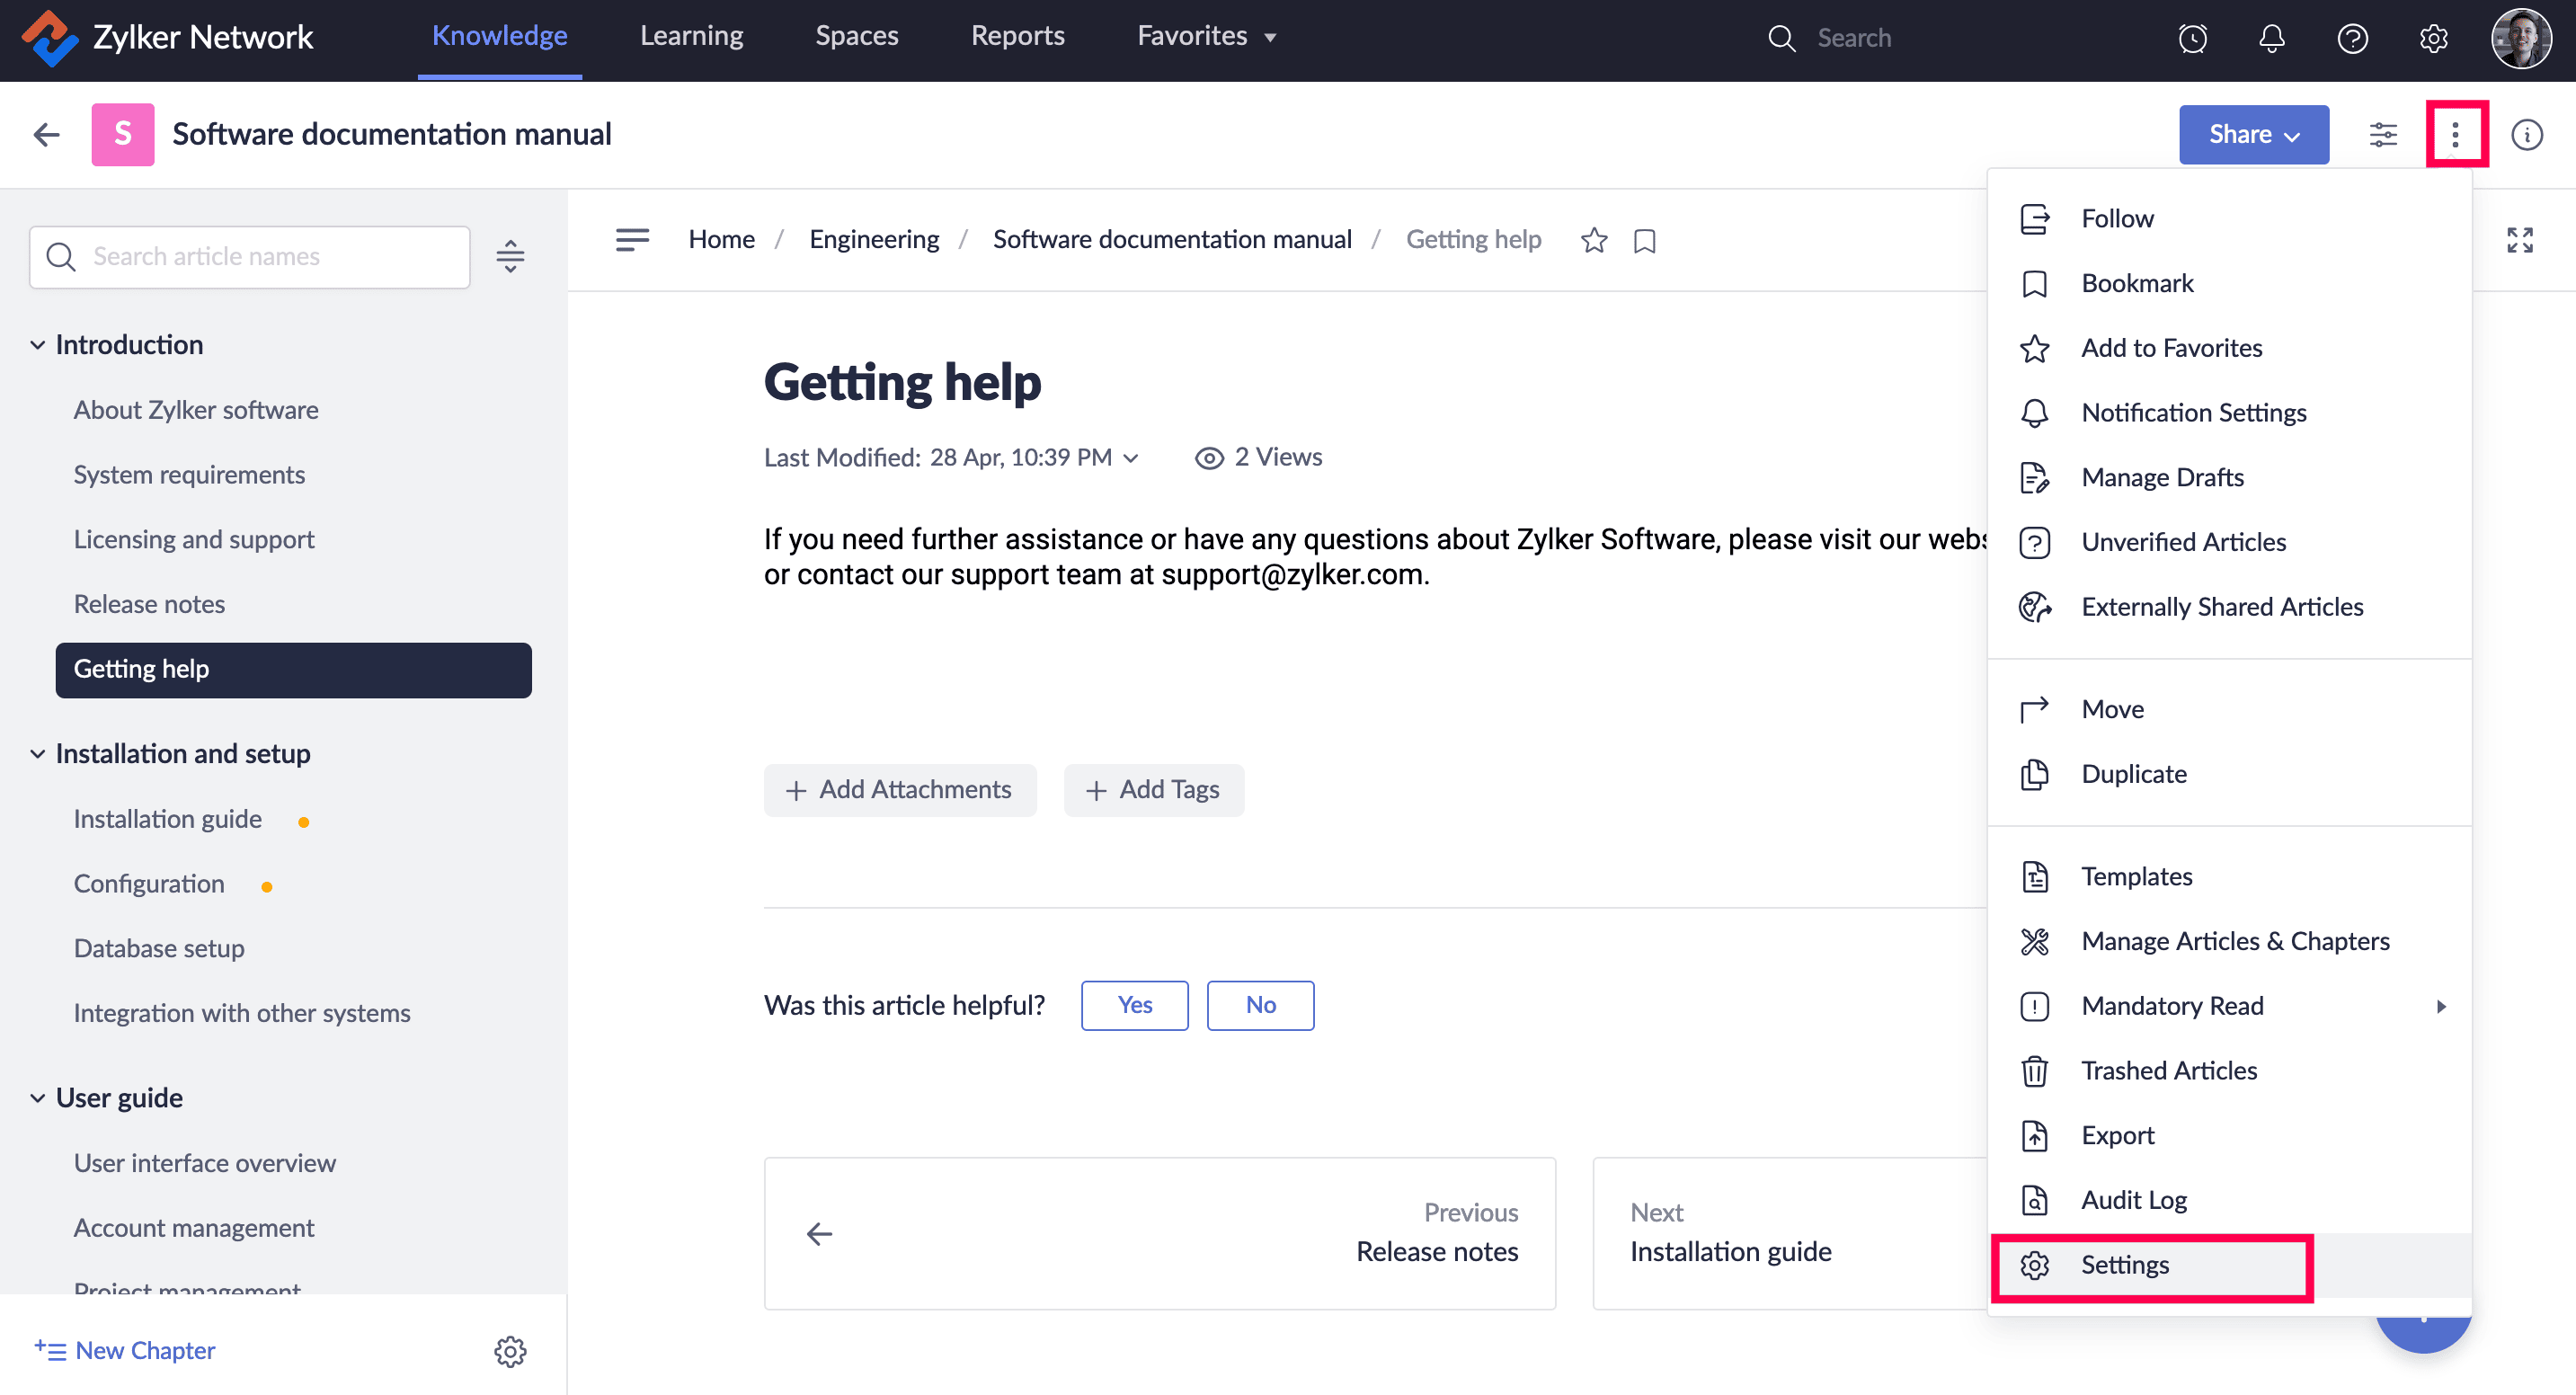The width and height of the screenshot is (2576, 1395).
Task: Collapse the Introduction chapter
Action: point(37,345)
